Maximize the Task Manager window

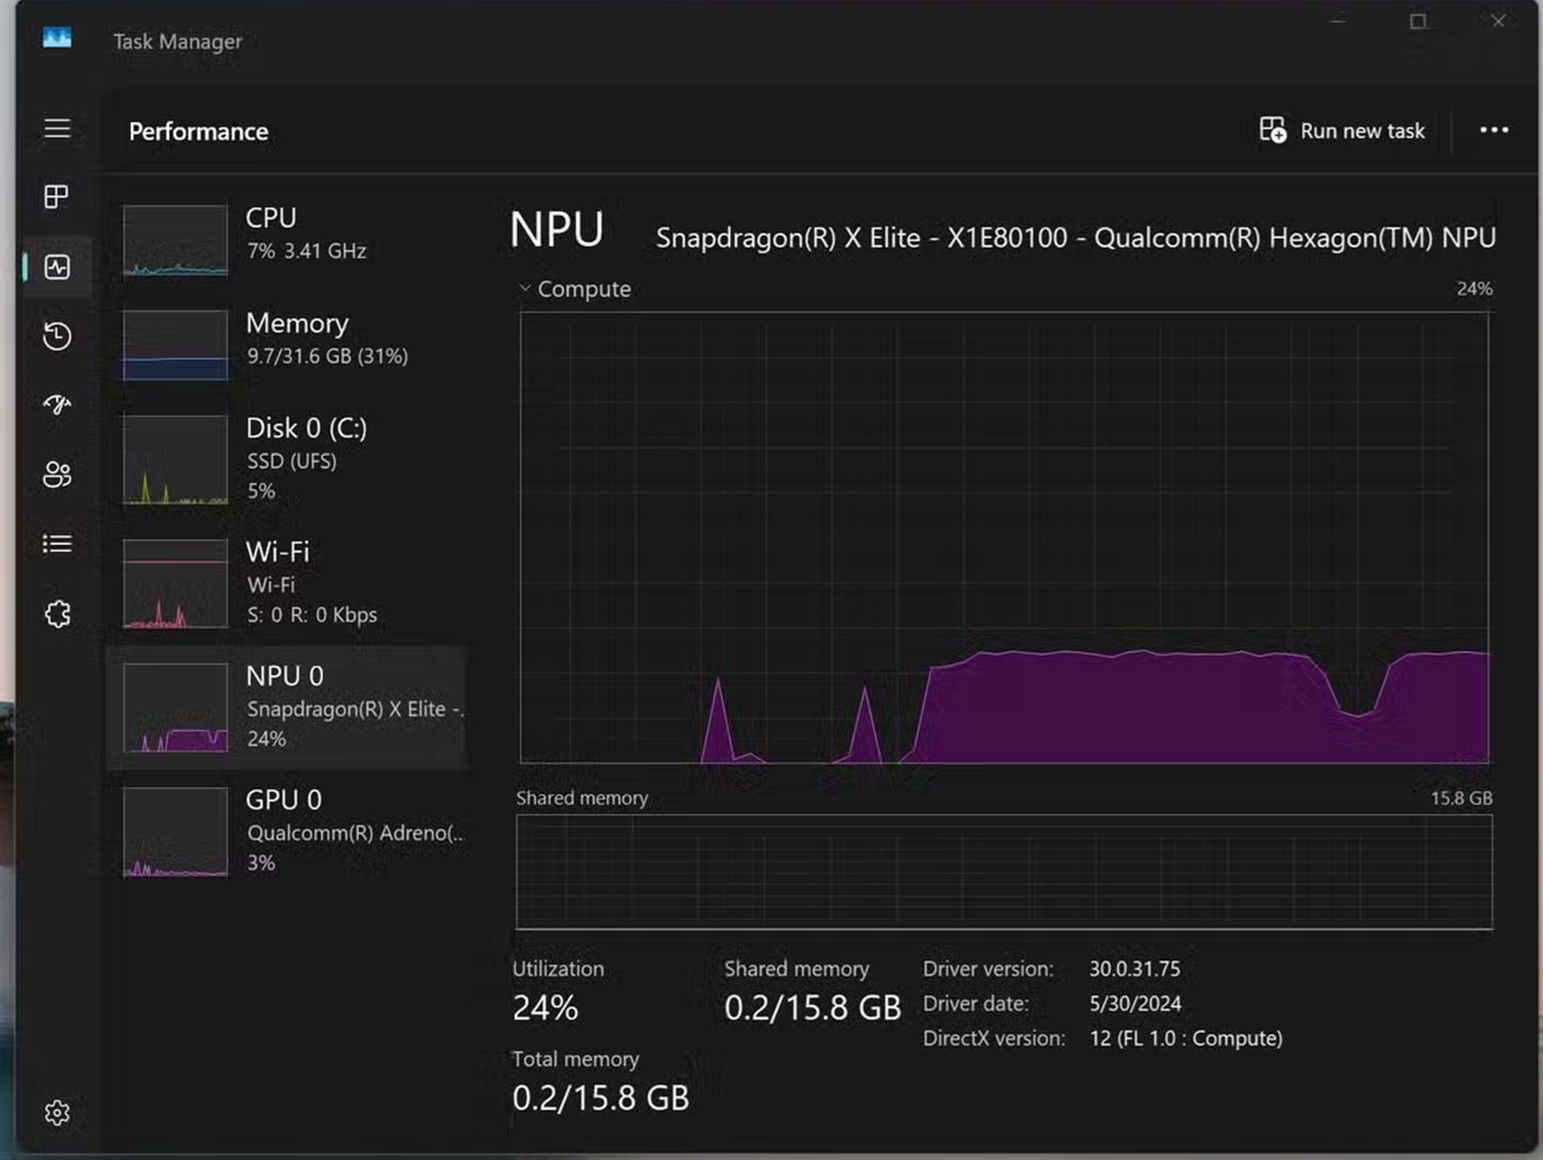[x=1418, y=21]
